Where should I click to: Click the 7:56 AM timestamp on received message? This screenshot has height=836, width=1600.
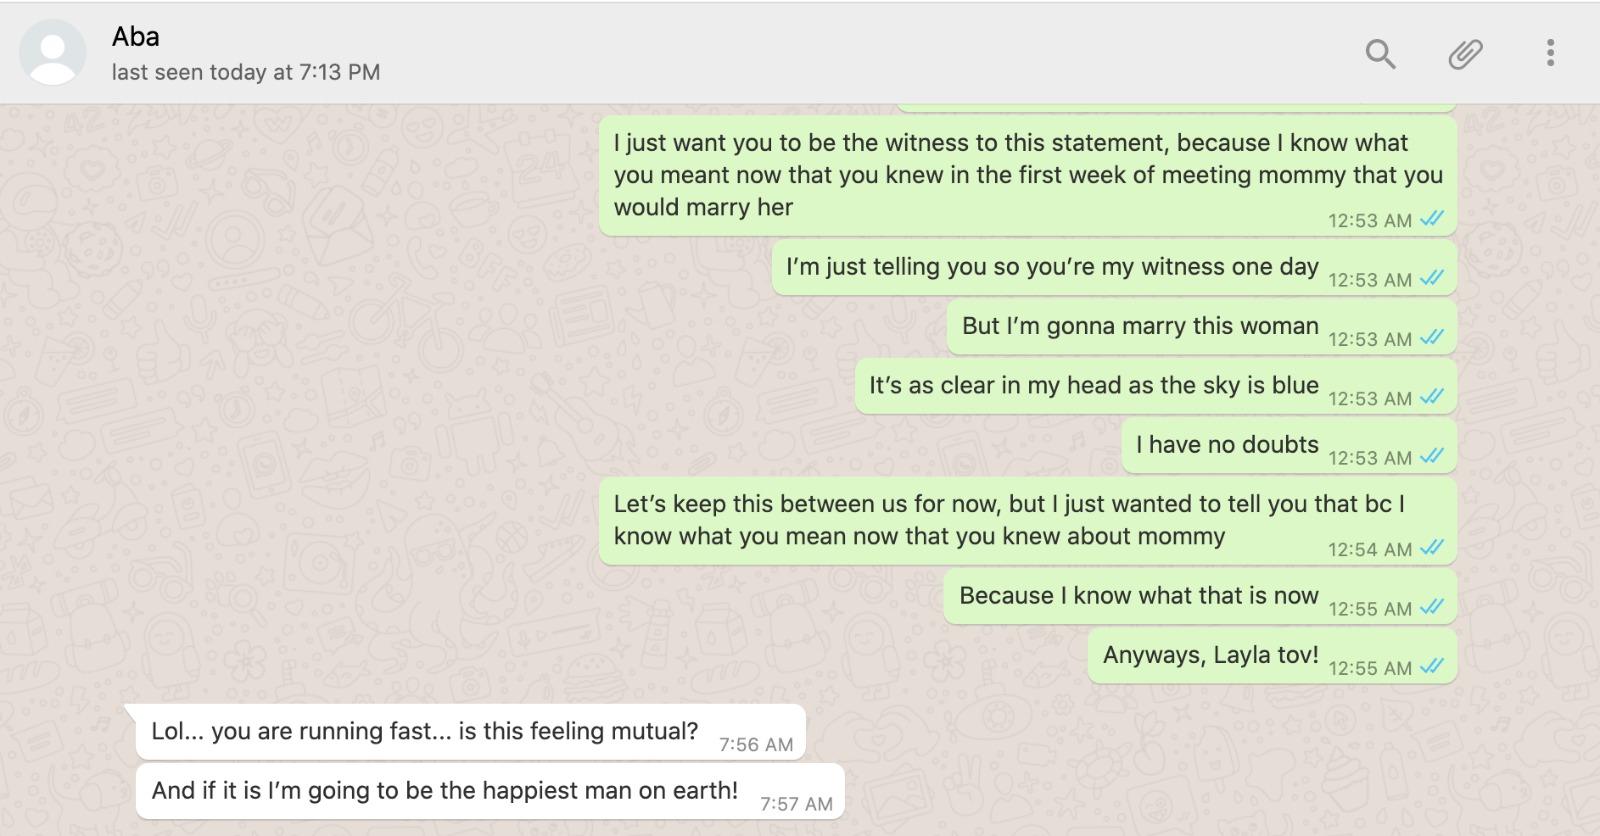756,745
